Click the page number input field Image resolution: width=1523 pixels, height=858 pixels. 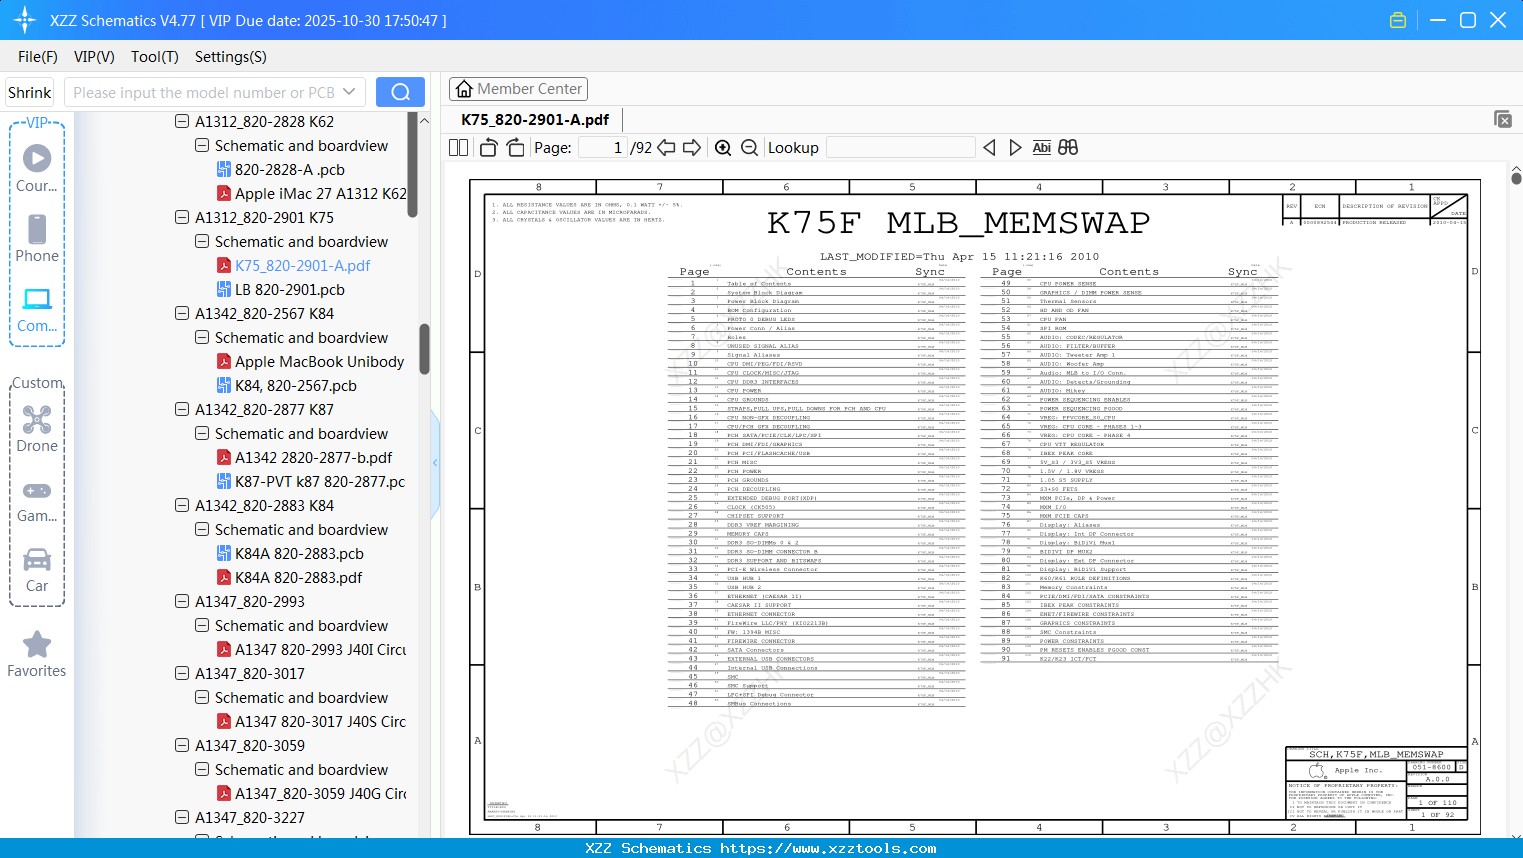click(603, 148)
